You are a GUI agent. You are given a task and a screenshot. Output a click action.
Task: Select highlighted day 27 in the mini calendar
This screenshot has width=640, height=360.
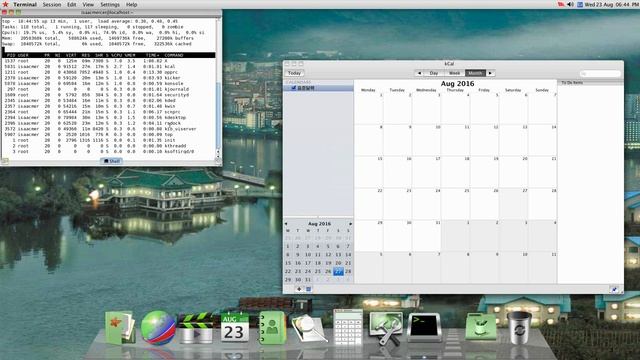[338, 271]
